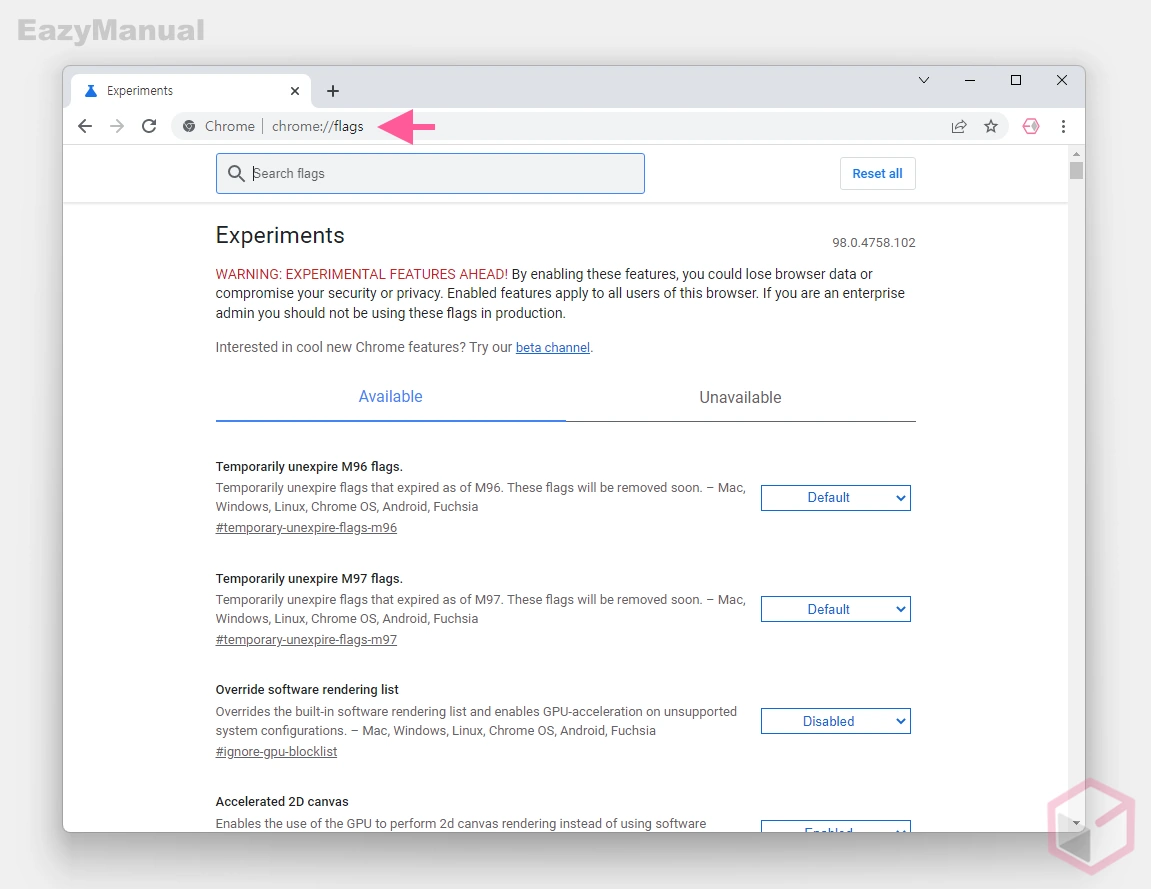
Task: Close the Experiments tab
Action: click(295, 91)
